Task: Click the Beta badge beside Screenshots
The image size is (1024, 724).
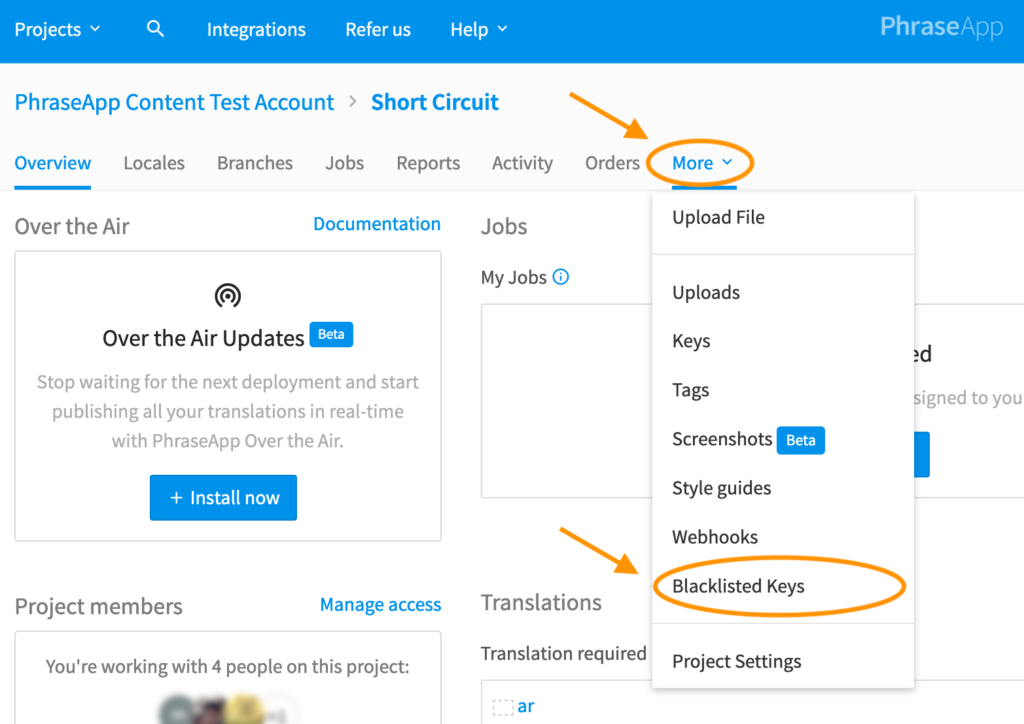Action: (801, 440)
